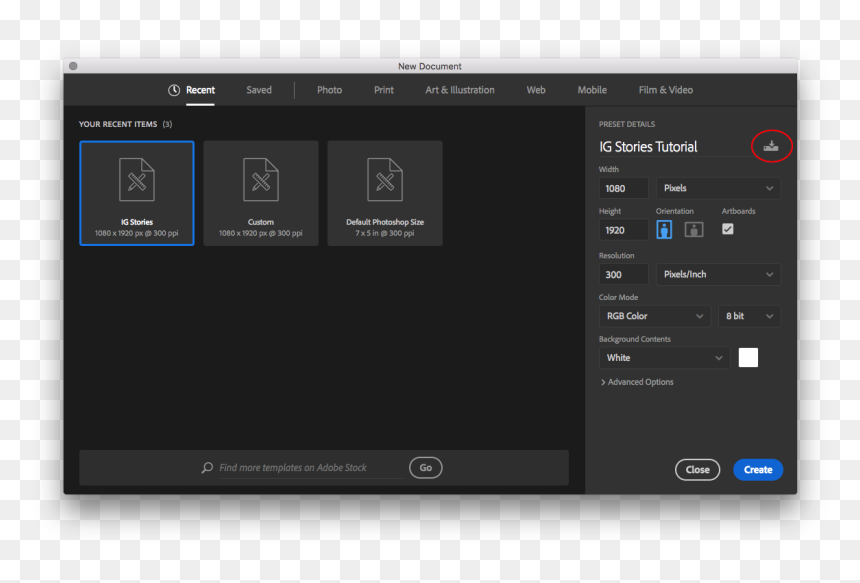Click the window close dot in title bar

pos(73,66)
